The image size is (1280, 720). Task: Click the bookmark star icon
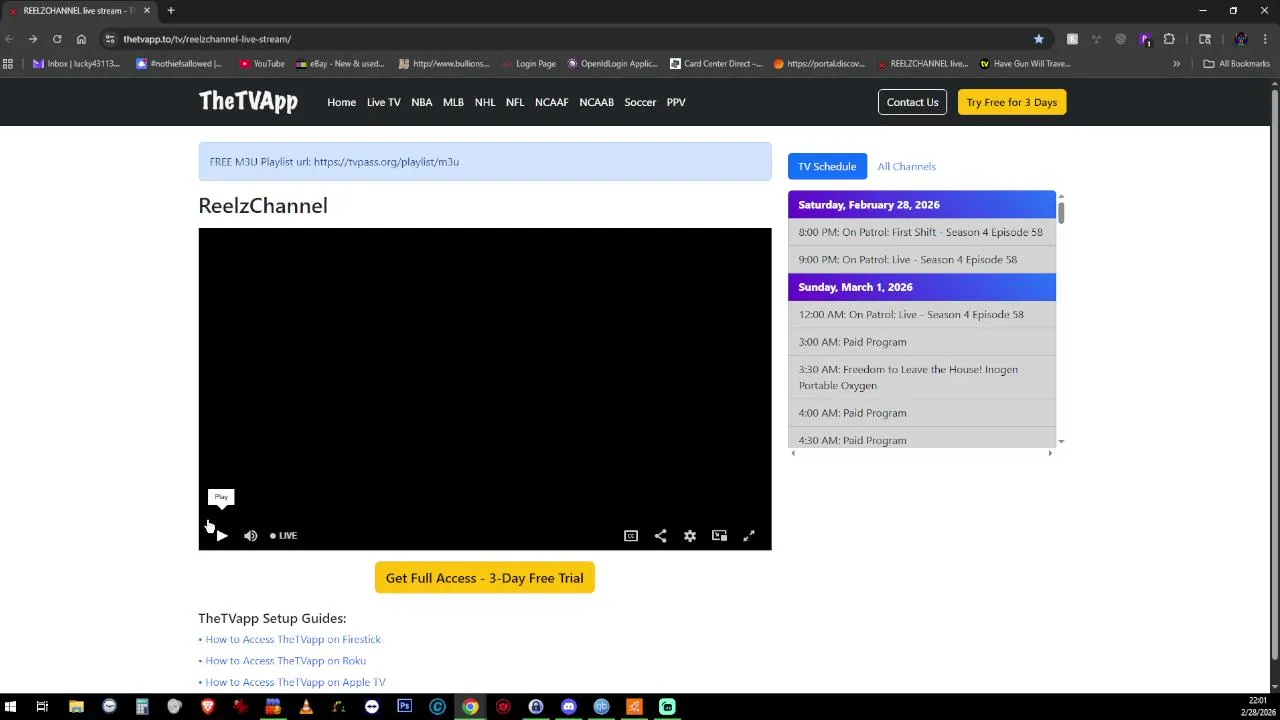[1038, 39]
